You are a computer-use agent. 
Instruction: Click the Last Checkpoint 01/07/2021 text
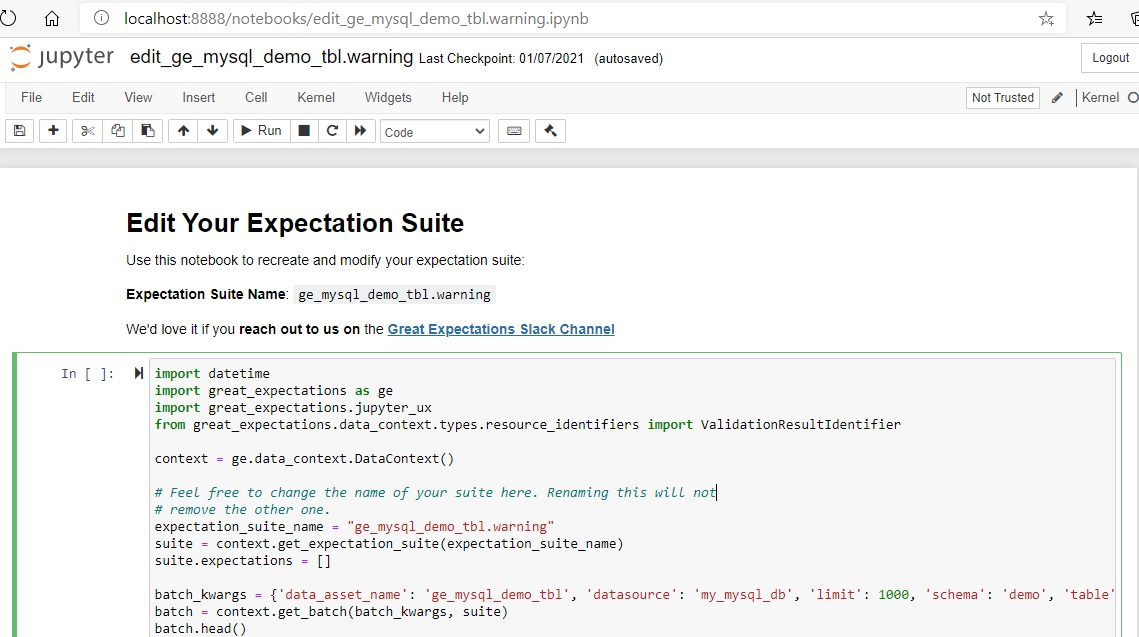click(501, 59)
